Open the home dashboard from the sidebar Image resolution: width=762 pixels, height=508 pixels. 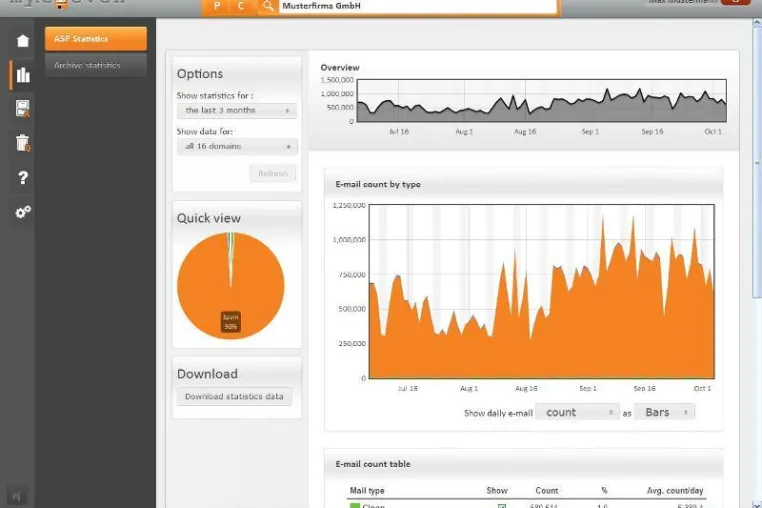(22, 41)
